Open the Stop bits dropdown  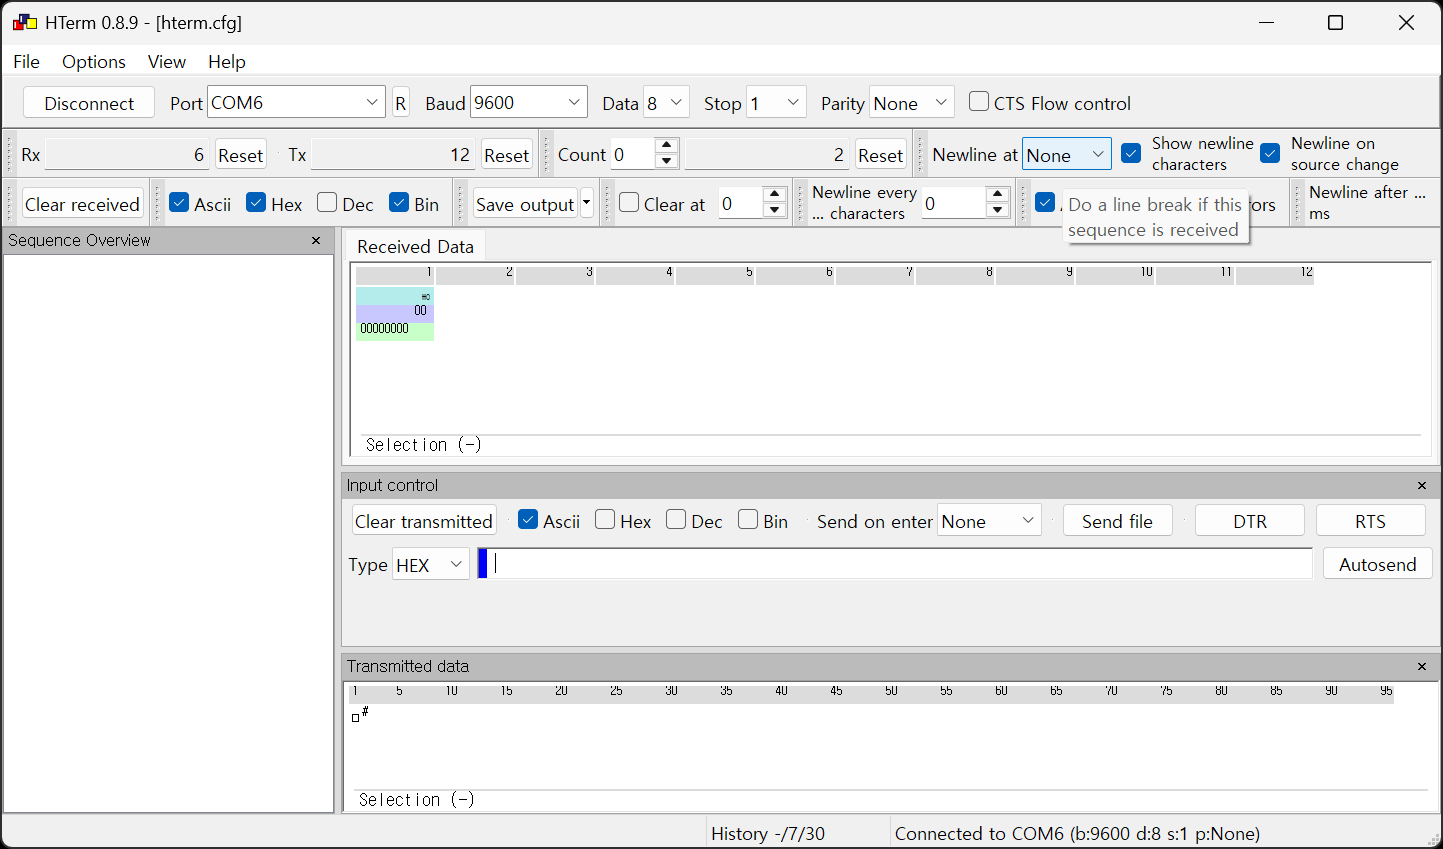pyautogui.click(x=777, y=102)
